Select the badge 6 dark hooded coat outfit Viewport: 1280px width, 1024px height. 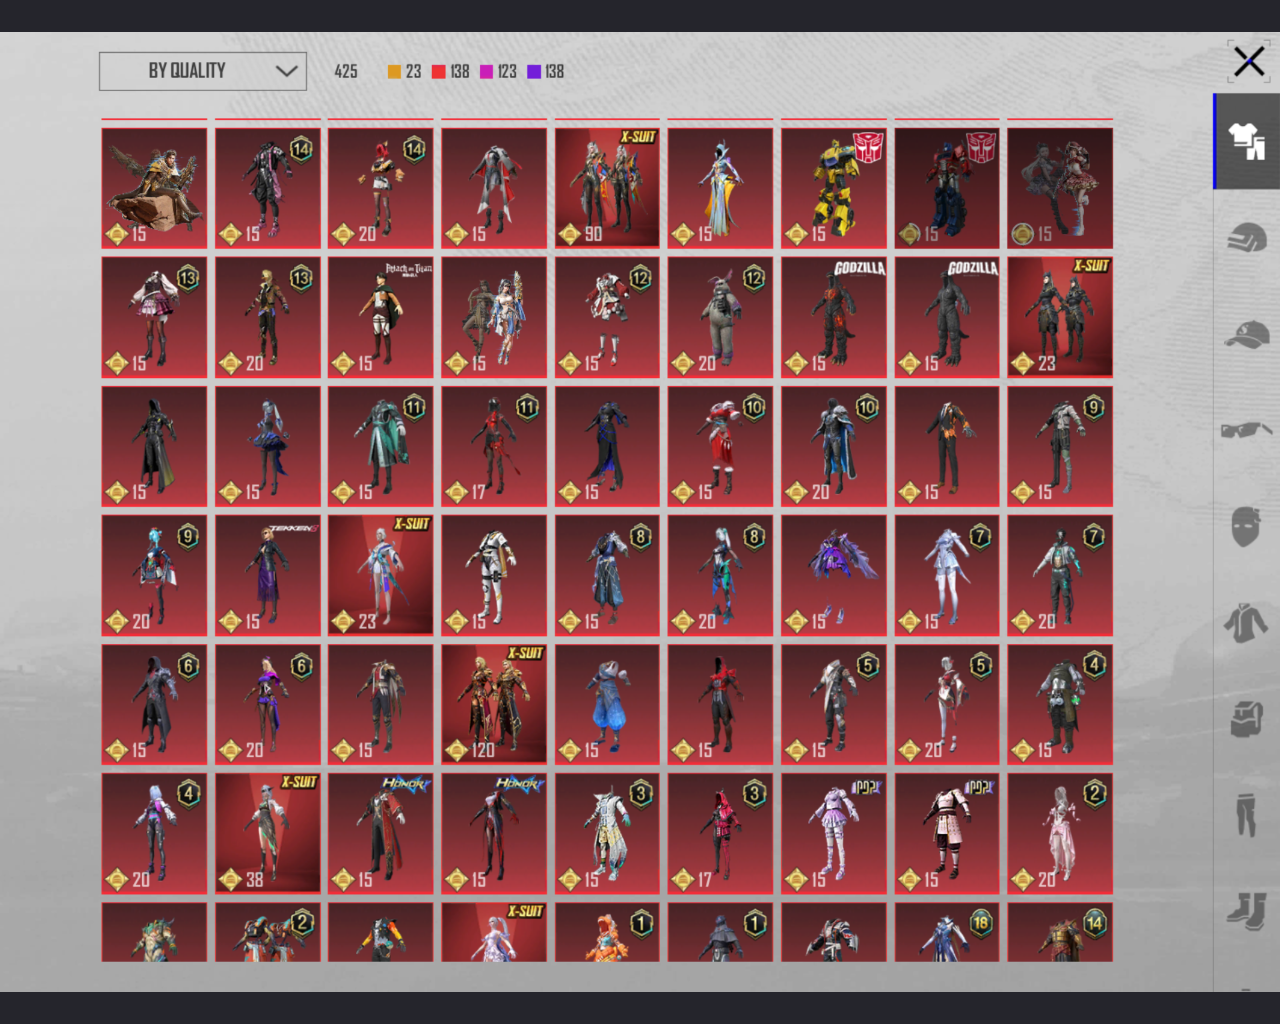click(154, 704)
